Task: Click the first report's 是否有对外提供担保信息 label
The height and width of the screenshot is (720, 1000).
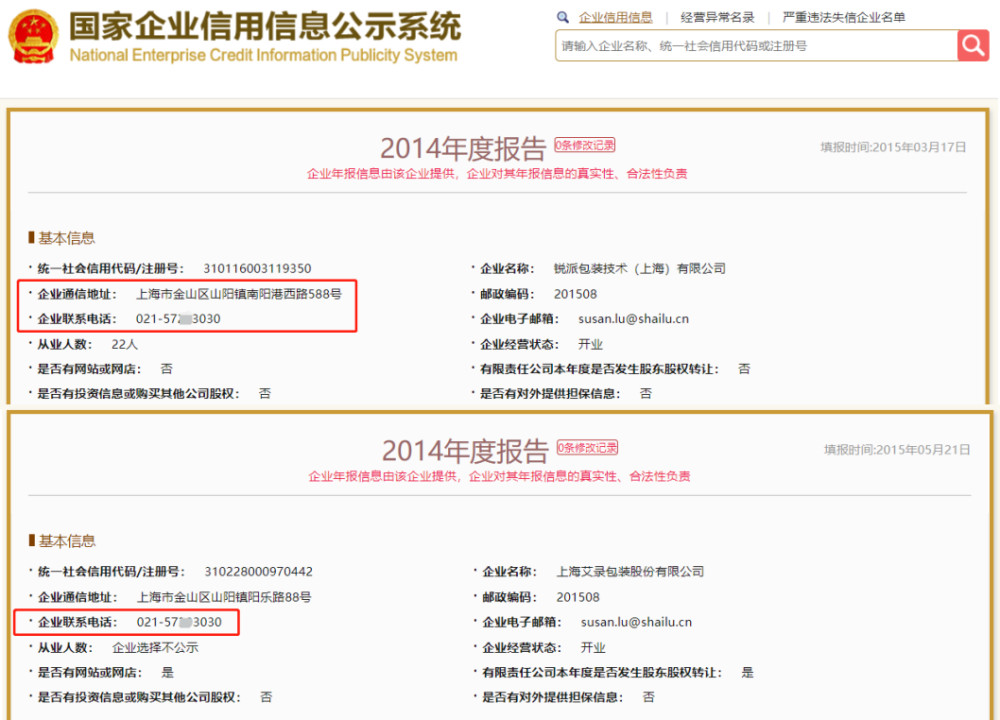Action: 550,393
